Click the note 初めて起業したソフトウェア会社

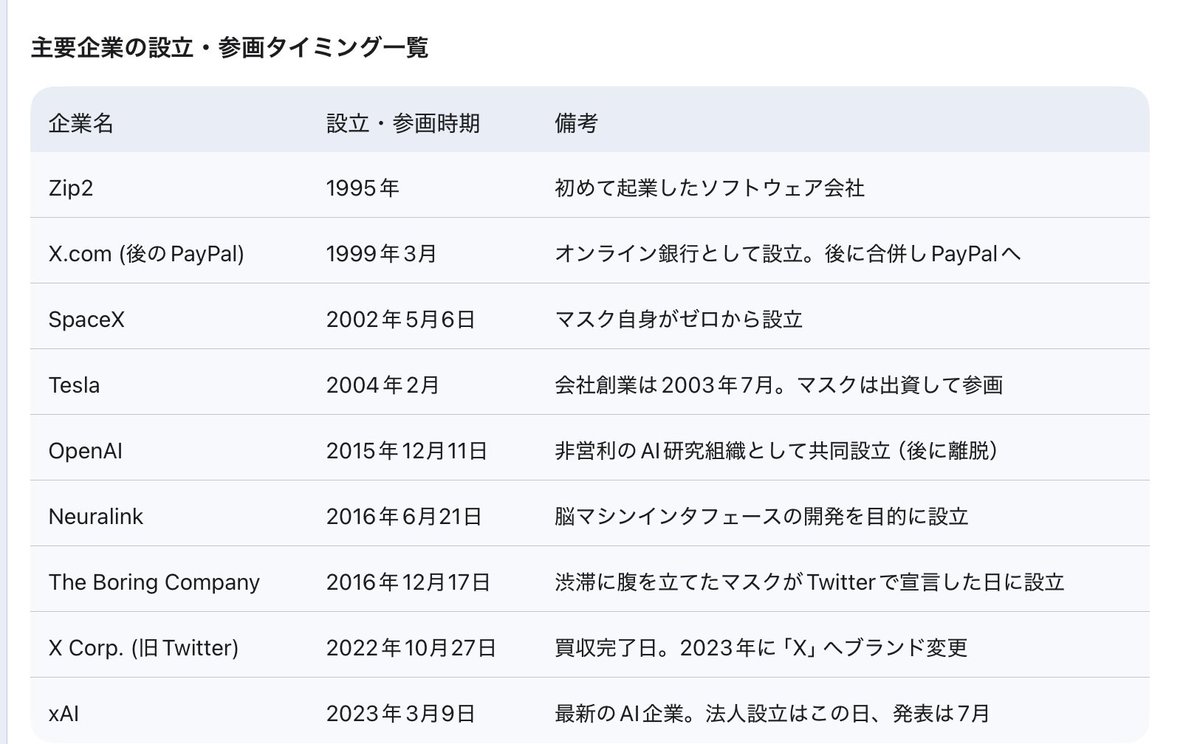(709, 188)
